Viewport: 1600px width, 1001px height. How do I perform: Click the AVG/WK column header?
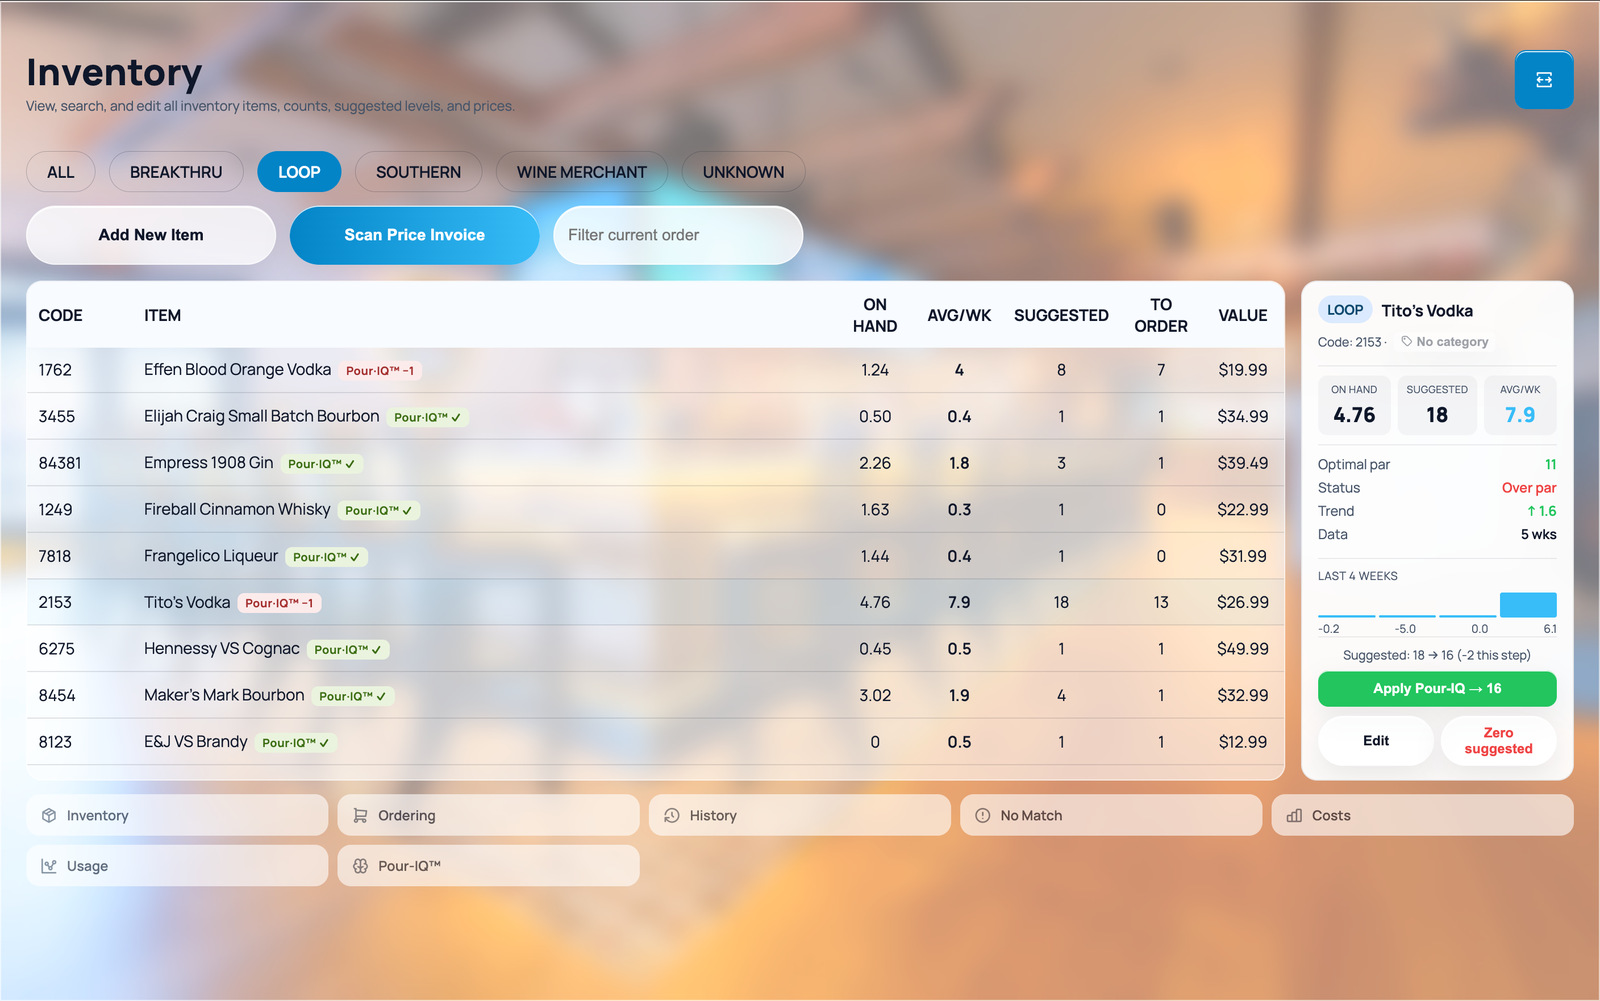coord(959,316)
